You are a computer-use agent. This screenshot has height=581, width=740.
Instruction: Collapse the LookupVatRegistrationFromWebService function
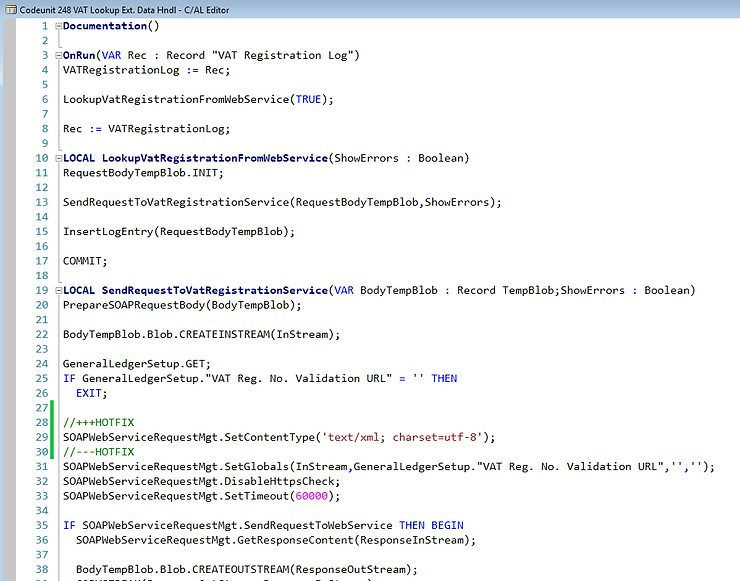(58, 158)
